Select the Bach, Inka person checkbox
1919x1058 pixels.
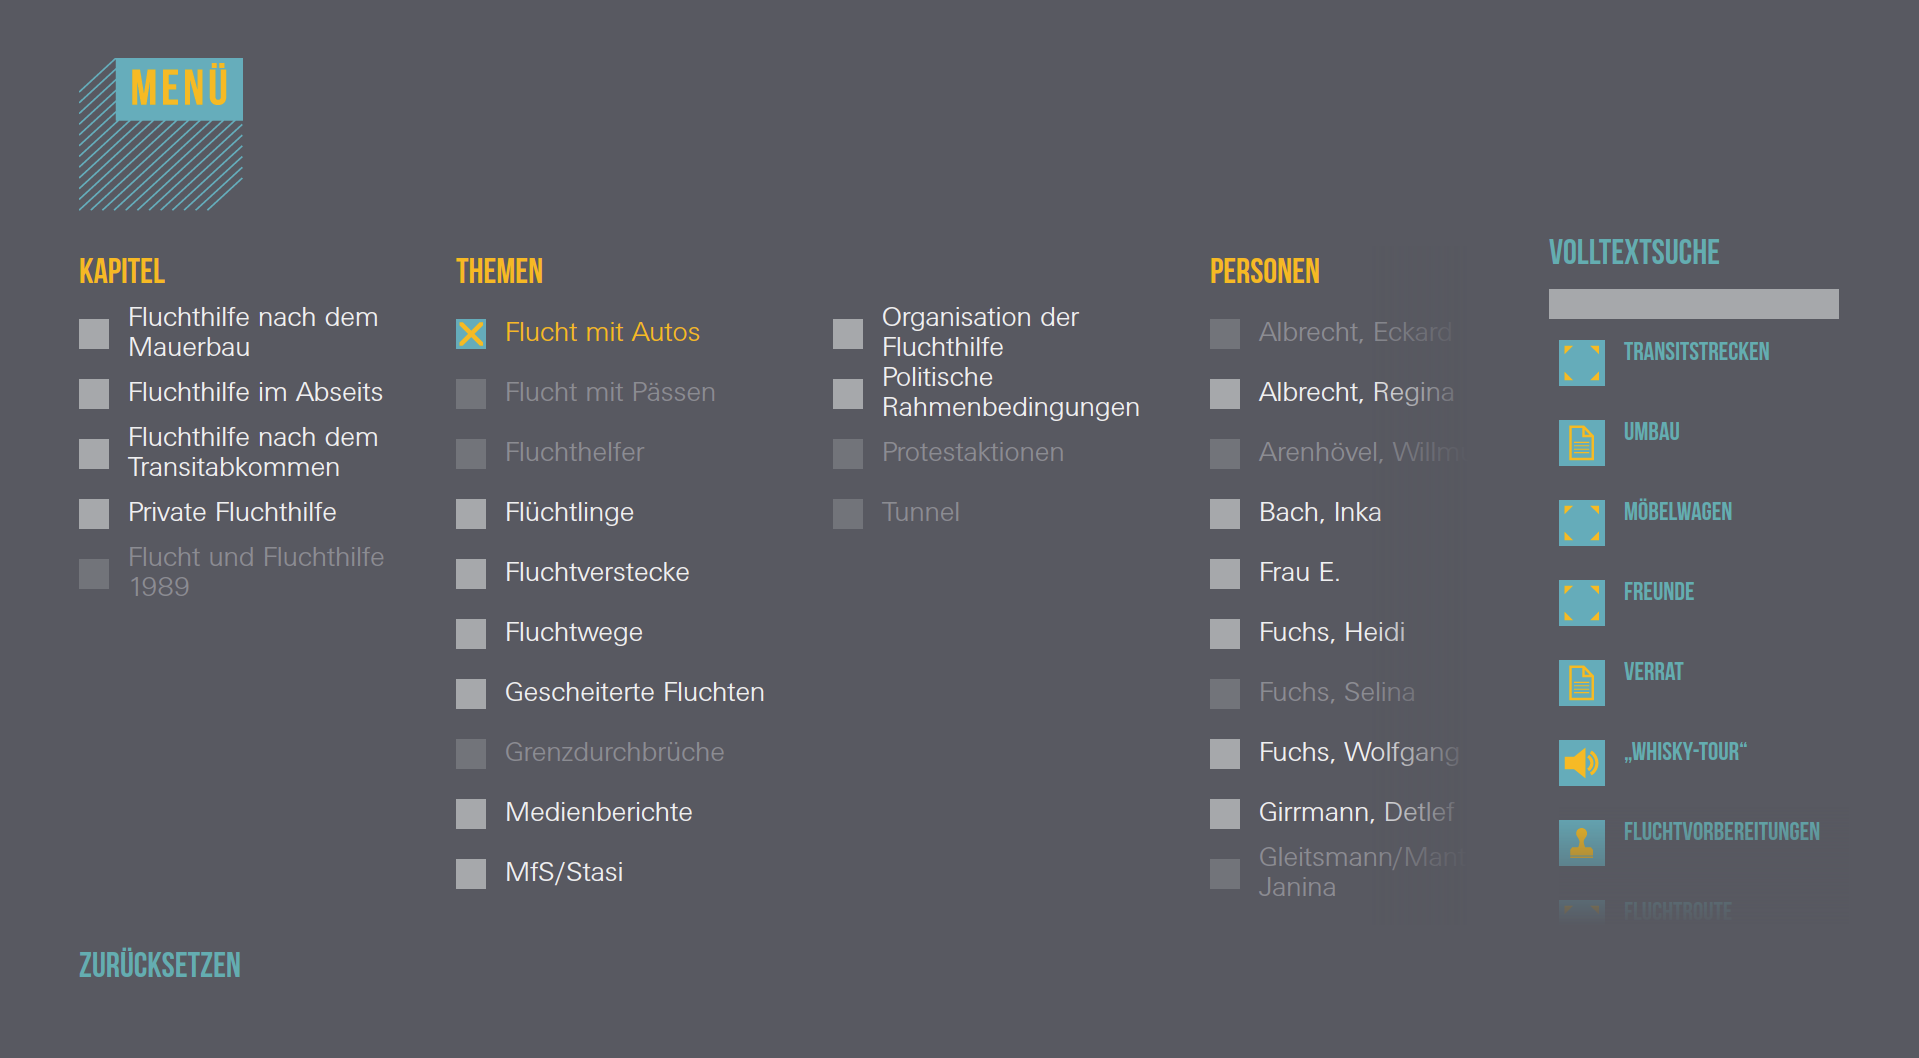tap(1225, 514)
